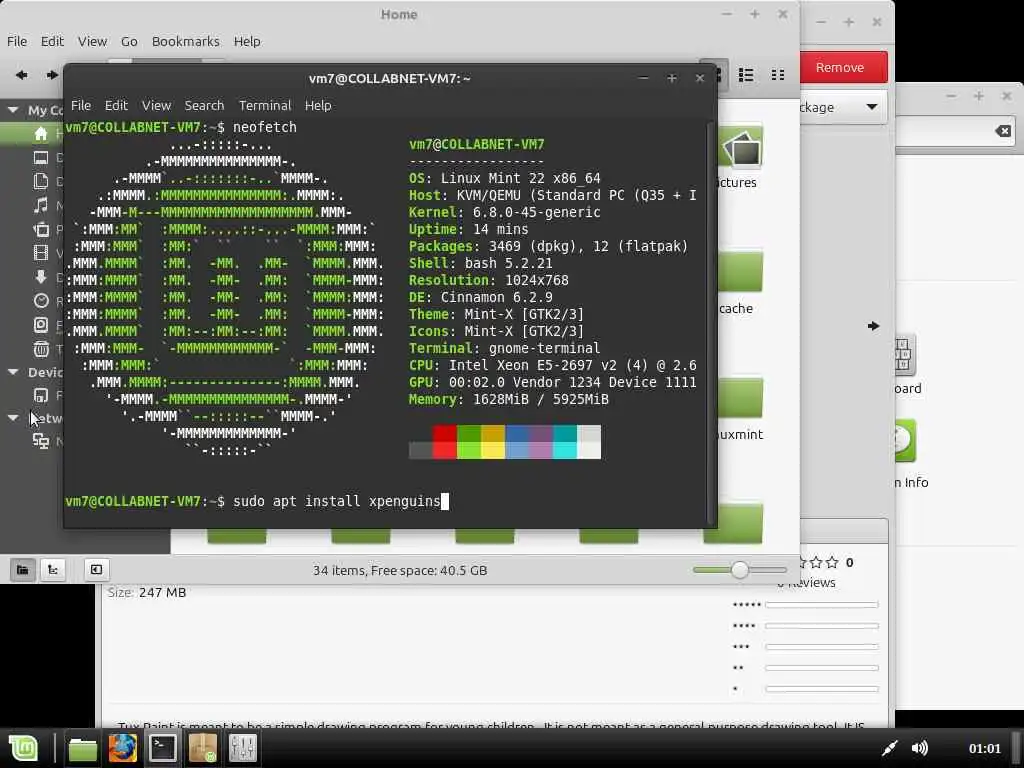
Task: Collapse the My Computer sidebar section
Action: [12, 110]
